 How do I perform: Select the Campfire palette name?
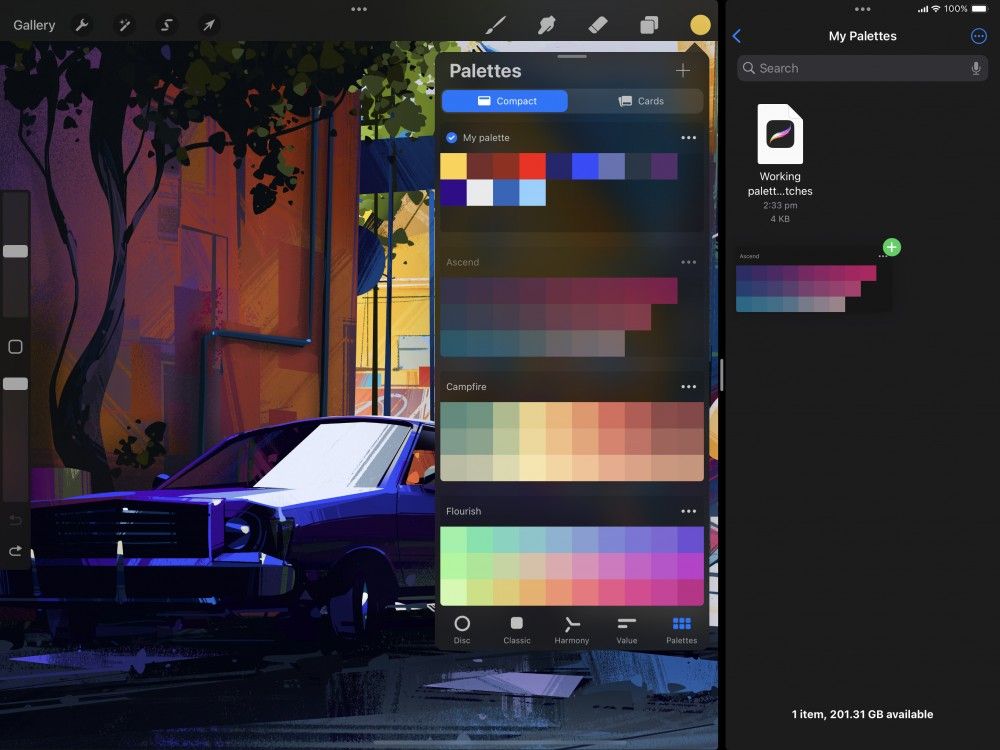pyautogui.click(x=466, y=386)
